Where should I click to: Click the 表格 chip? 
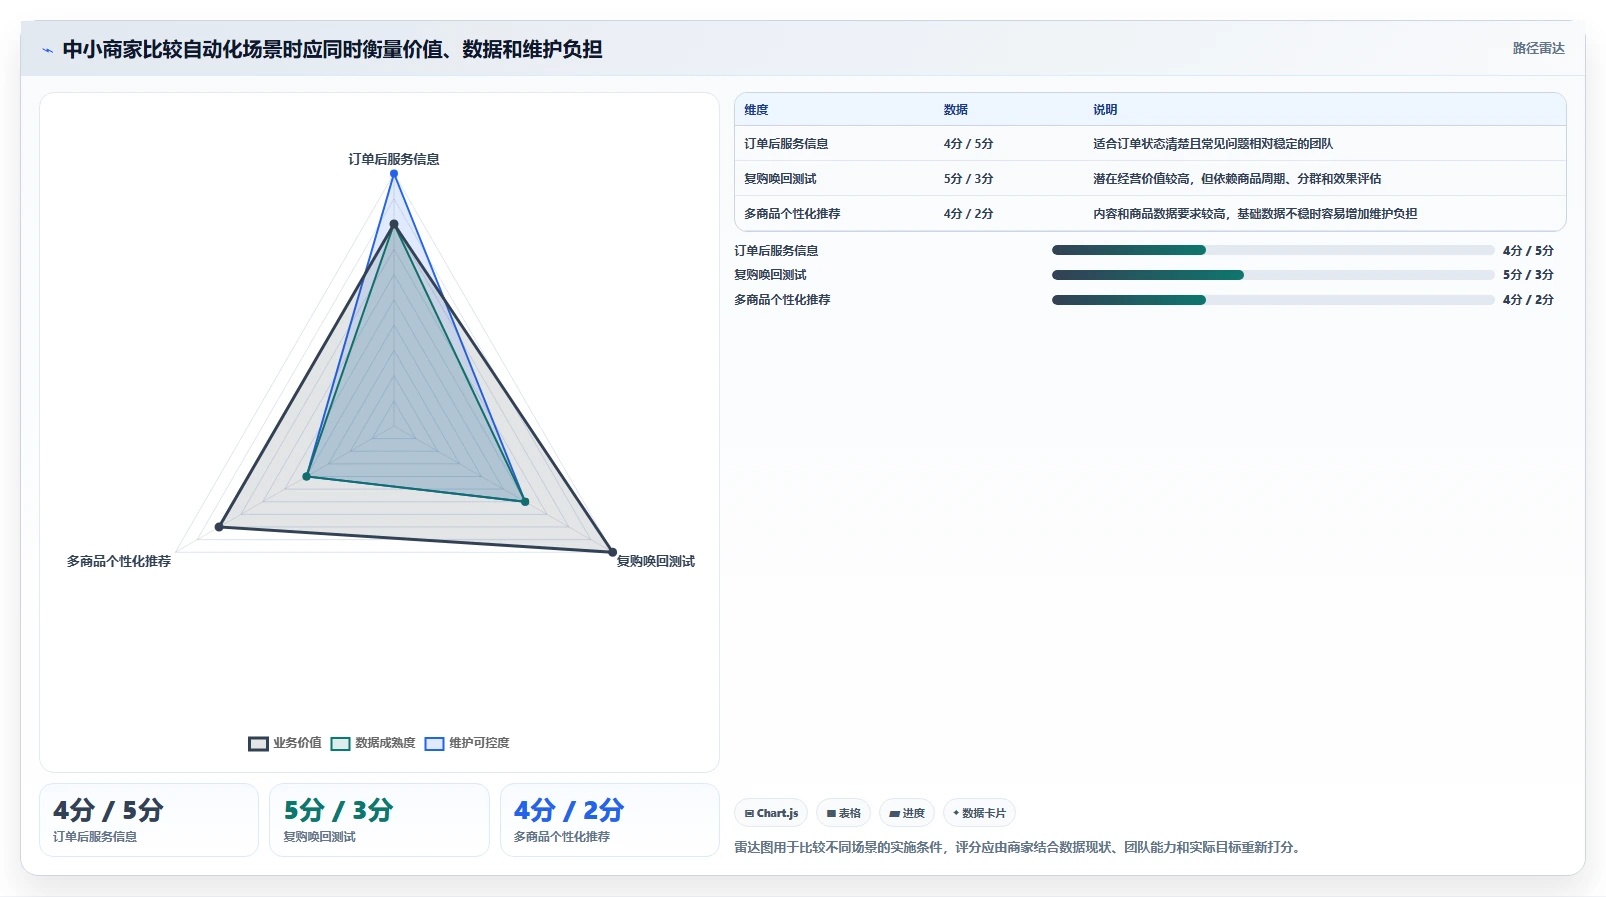tap(843, 813)
